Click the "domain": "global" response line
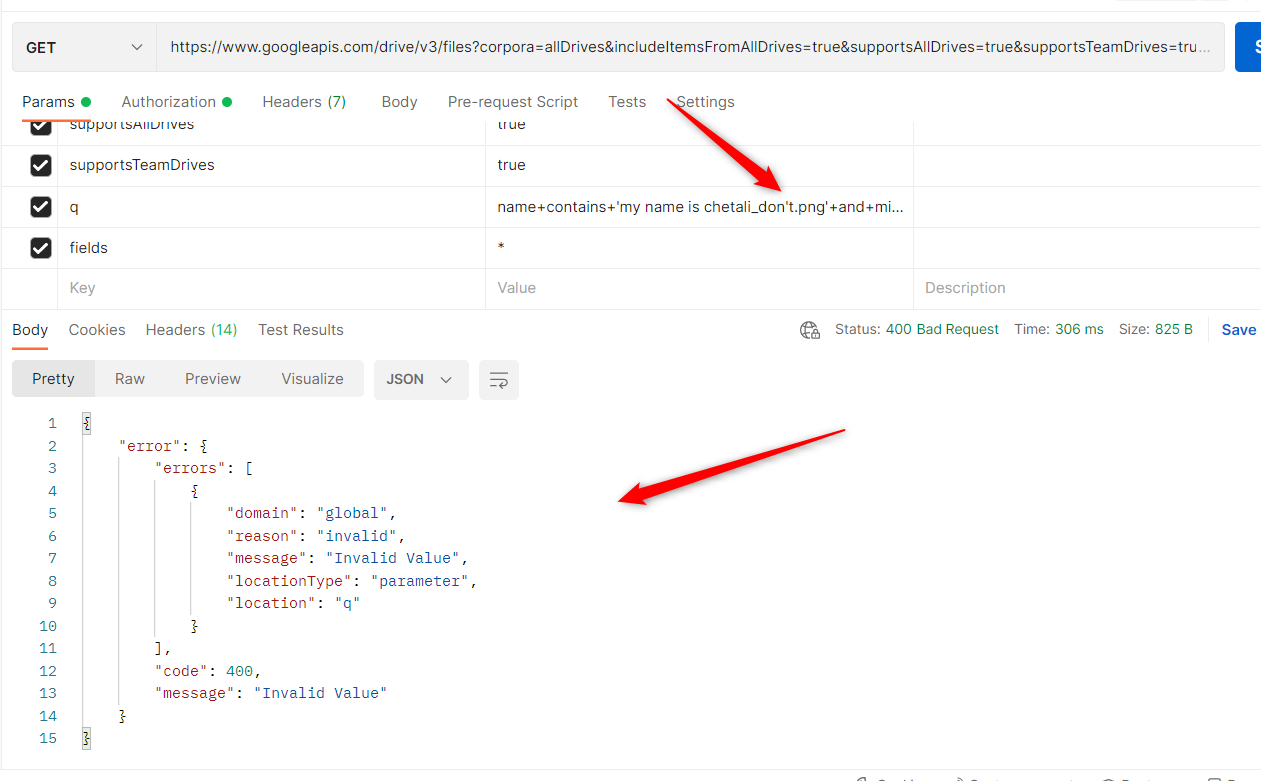This screenshot has height=781, width=1261. coord(312,514)
